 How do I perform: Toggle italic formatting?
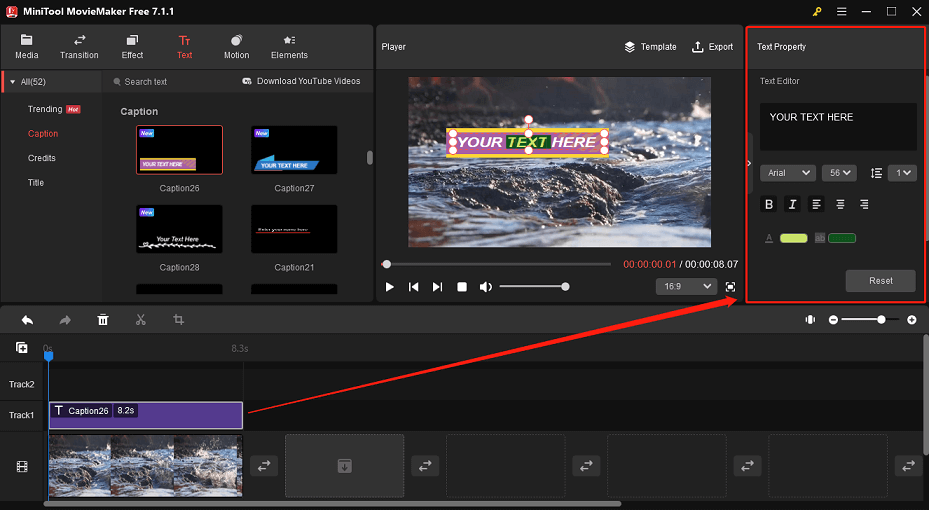pos(792,204)
